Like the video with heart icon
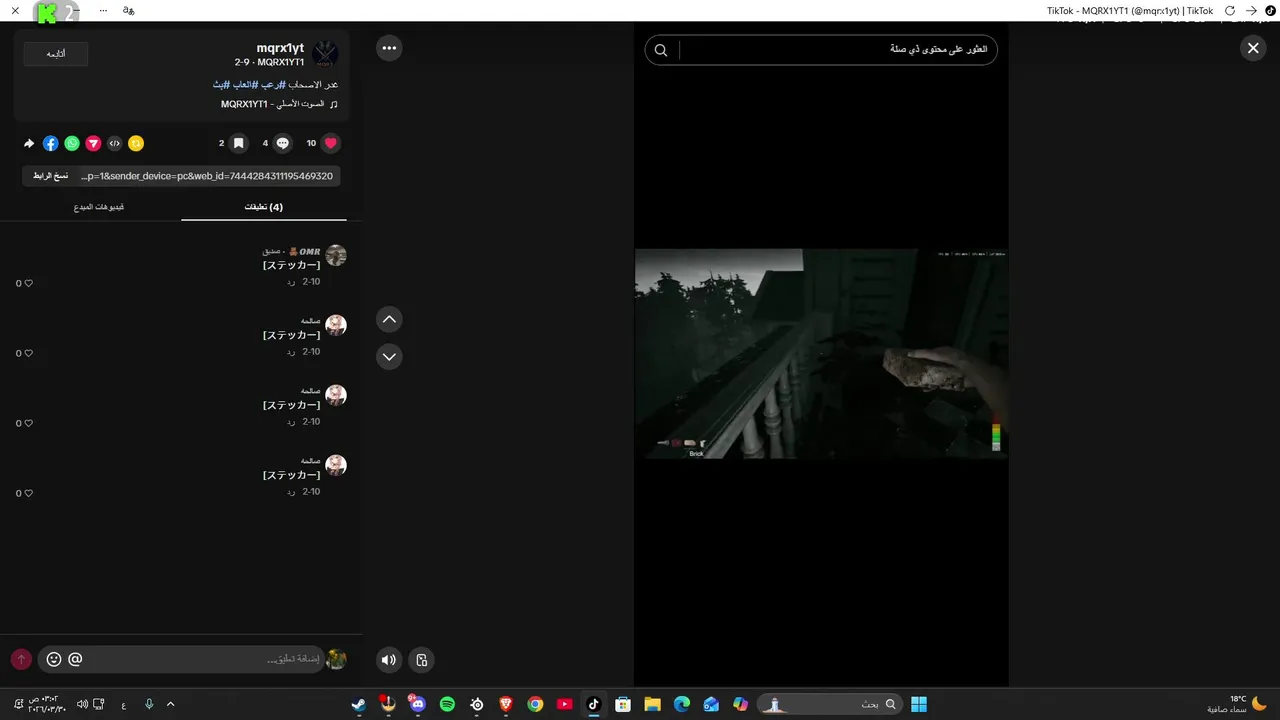1280x720 pixels. coord(331,143)
